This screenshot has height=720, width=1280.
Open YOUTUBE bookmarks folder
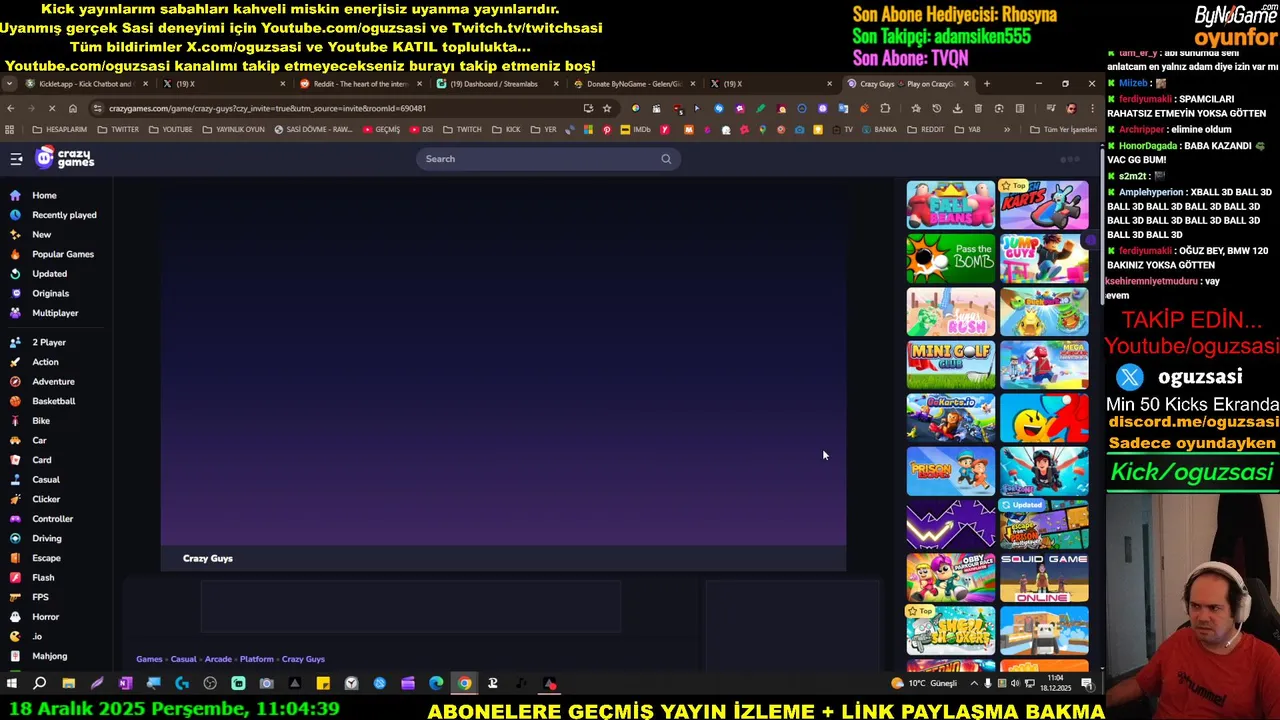tap(170, 129)
